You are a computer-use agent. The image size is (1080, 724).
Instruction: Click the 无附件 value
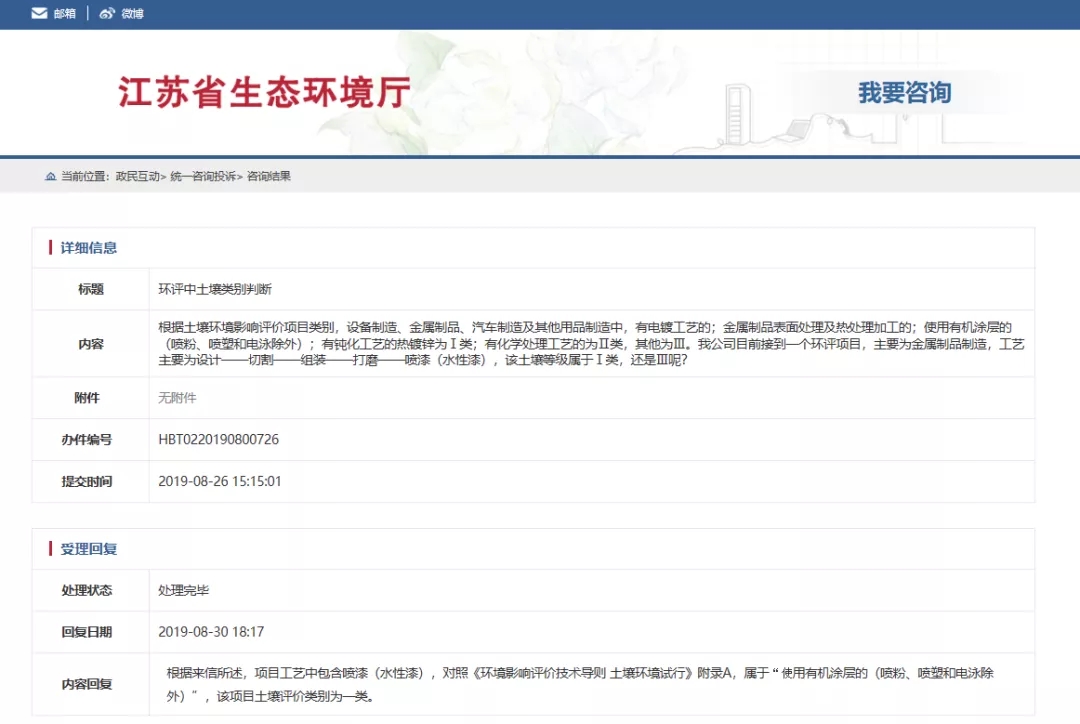coord(177,398)
